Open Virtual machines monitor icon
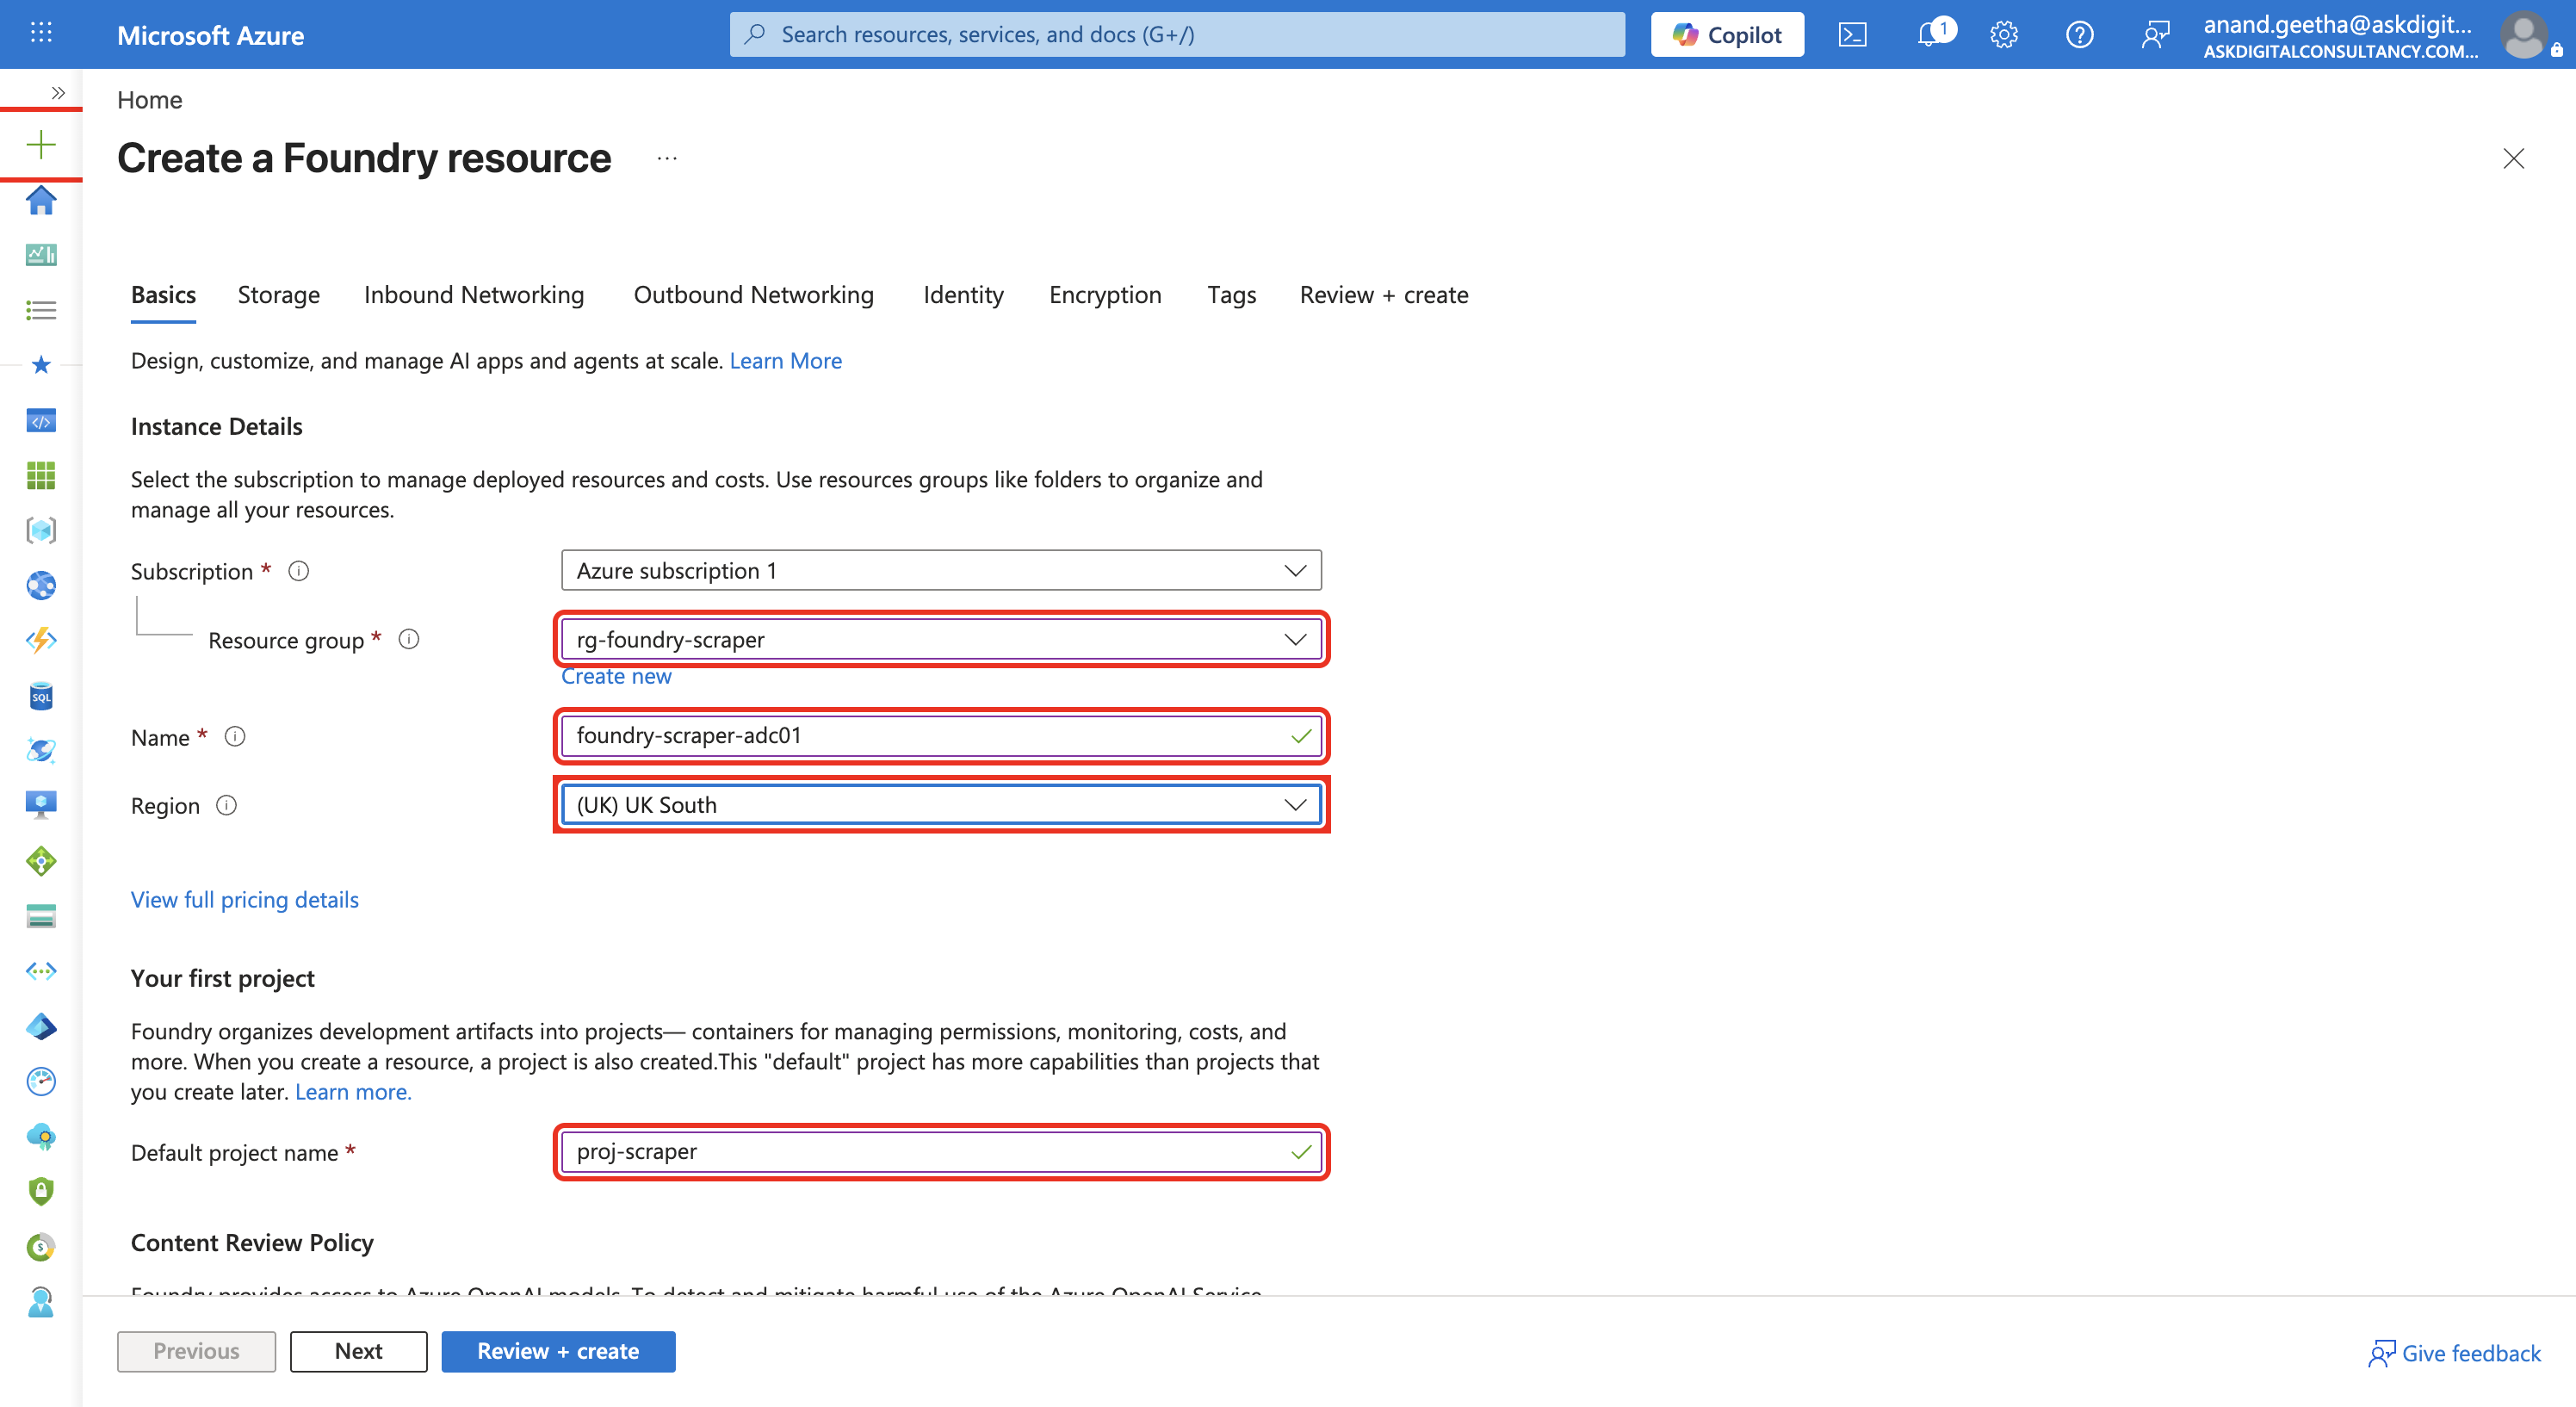The width and height of the screenshot is (2576, 1407). point(41,806)
